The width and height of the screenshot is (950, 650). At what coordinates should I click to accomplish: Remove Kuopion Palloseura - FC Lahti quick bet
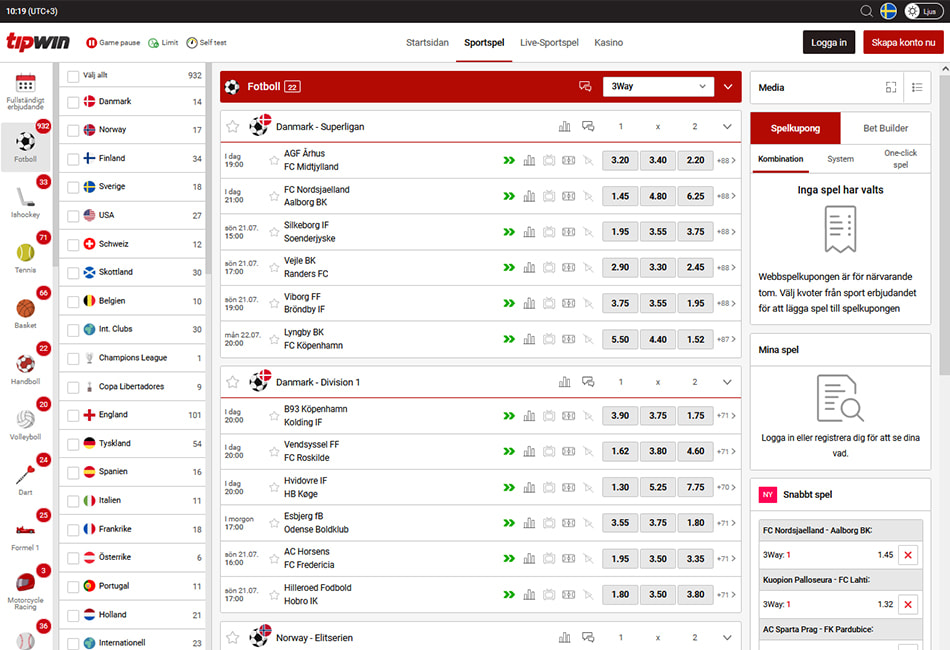(908, 605)
